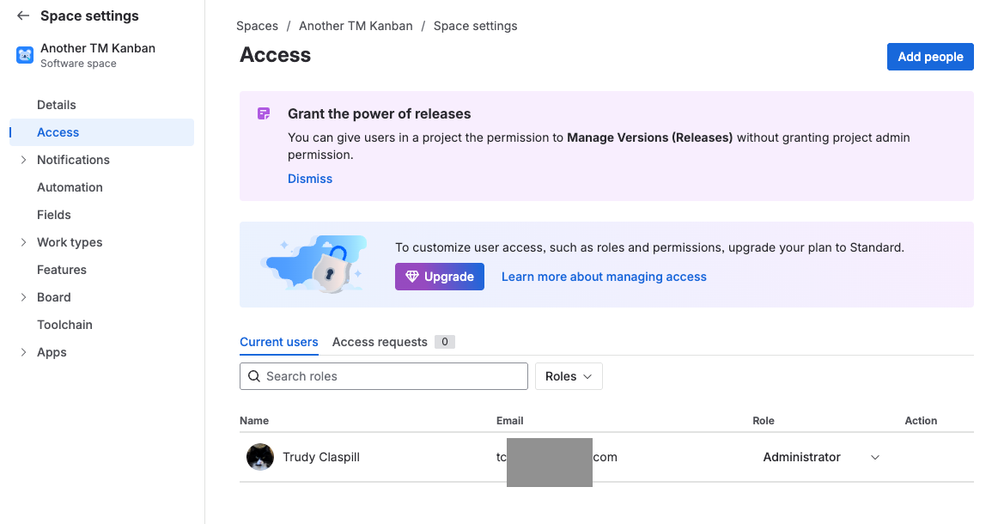Open Notifications settings in sidebar
This screenshot has height=524, width=998.
[73, 160]
